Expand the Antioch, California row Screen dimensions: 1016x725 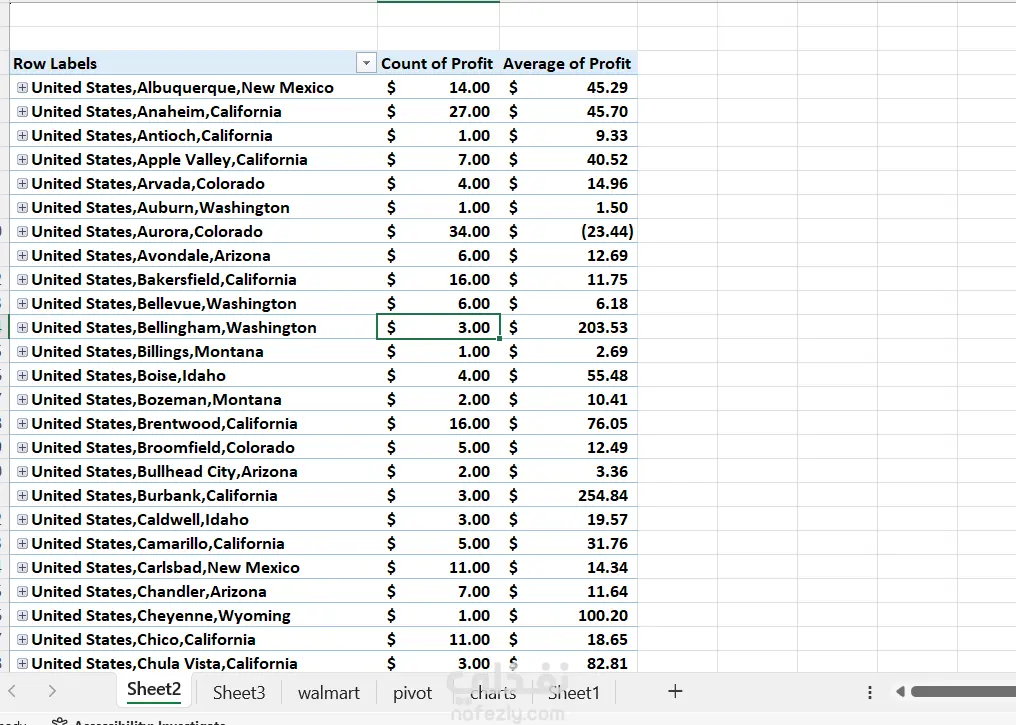pyautogui.click(x=22, y=135)
